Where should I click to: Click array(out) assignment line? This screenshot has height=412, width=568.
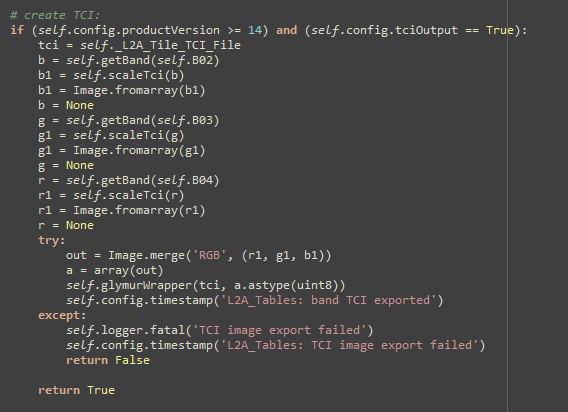pos(115,271)
